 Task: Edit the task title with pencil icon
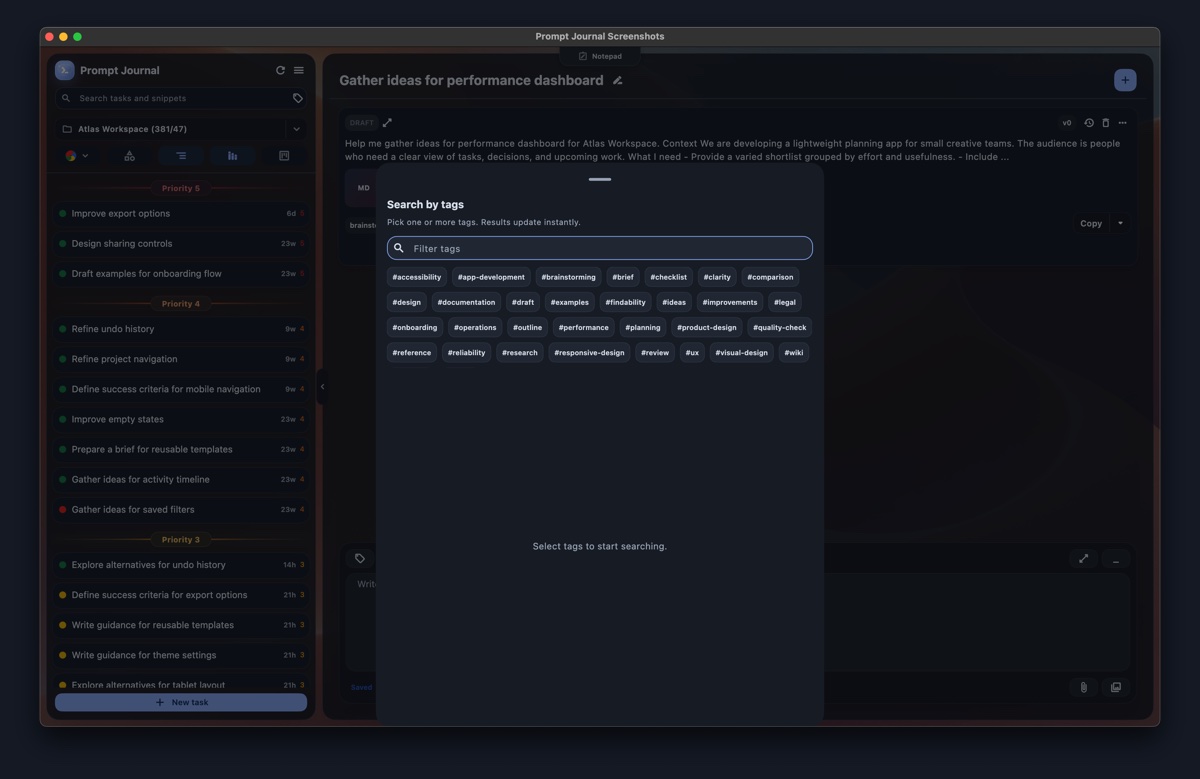tap(617, 81)
